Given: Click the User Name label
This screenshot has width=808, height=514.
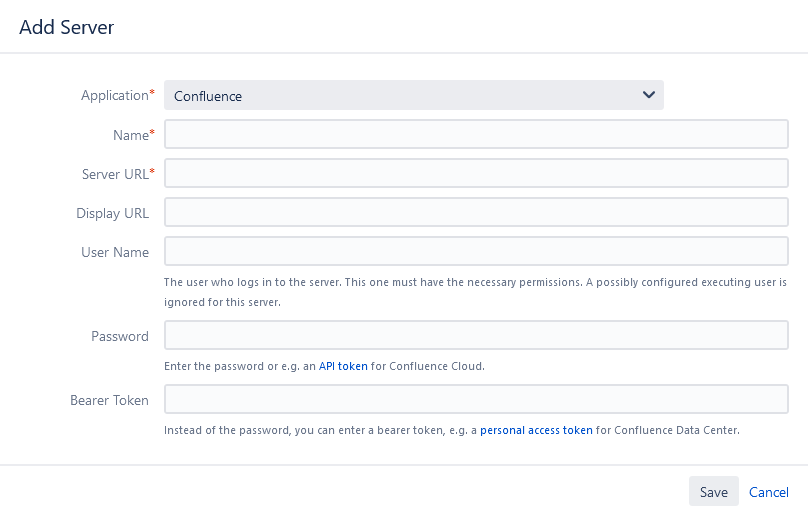Looking at the screenshot, I should coord(115,252).
